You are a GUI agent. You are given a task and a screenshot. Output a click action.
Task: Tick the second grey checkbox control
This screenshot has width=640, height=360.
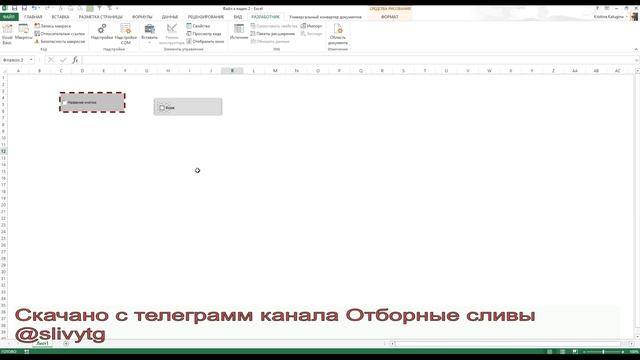click(162, 108)
